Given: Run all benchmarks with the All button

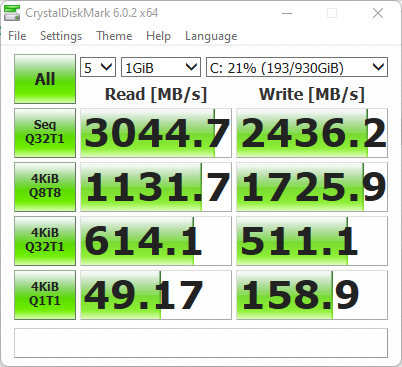Looking at the screenshot, I should (45, 79).
